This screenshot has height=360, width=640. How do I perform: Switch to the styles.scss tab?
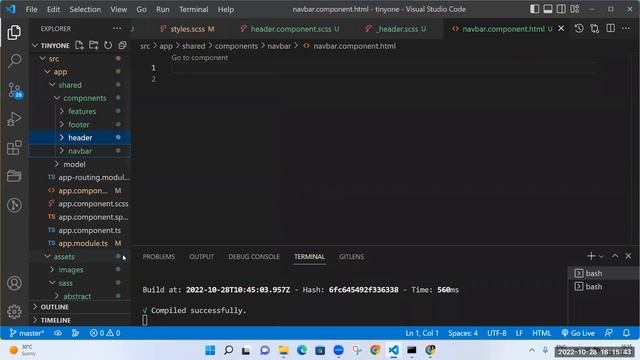point(187,29)
